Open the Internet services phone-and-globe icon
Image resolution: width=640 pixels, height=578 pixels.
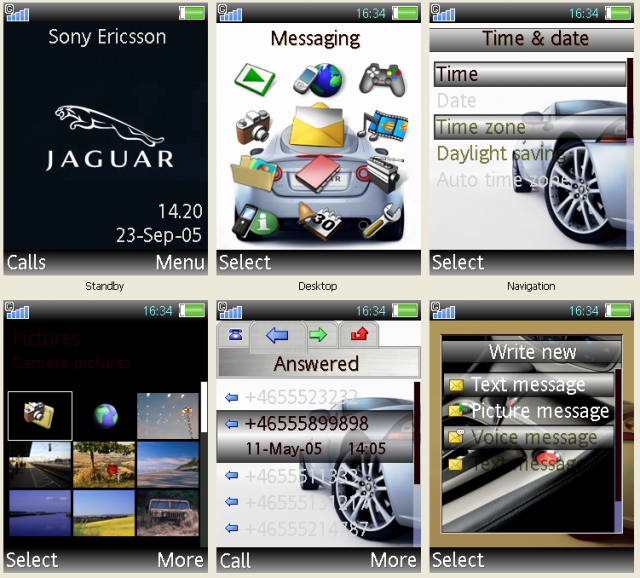coord(318,80)
